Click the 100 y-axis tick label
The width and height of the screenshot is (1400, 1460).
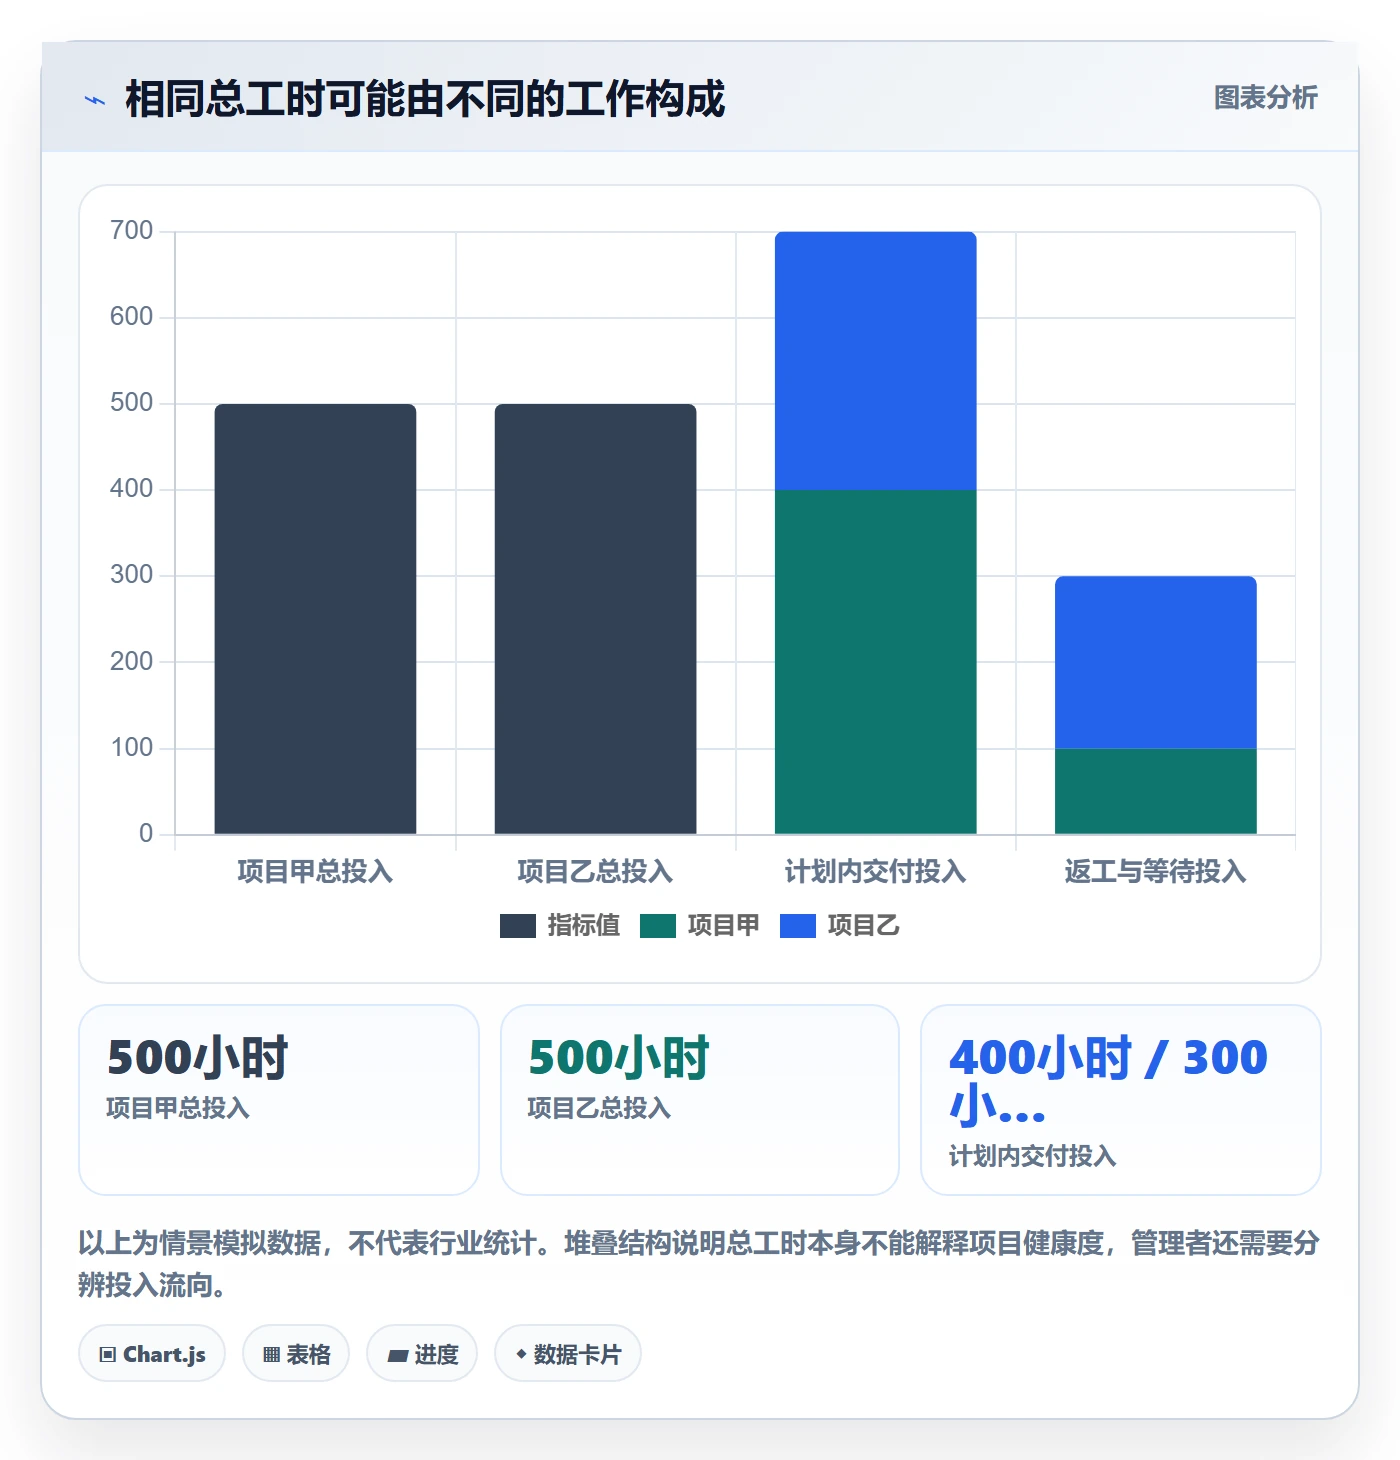click(131, 747)
